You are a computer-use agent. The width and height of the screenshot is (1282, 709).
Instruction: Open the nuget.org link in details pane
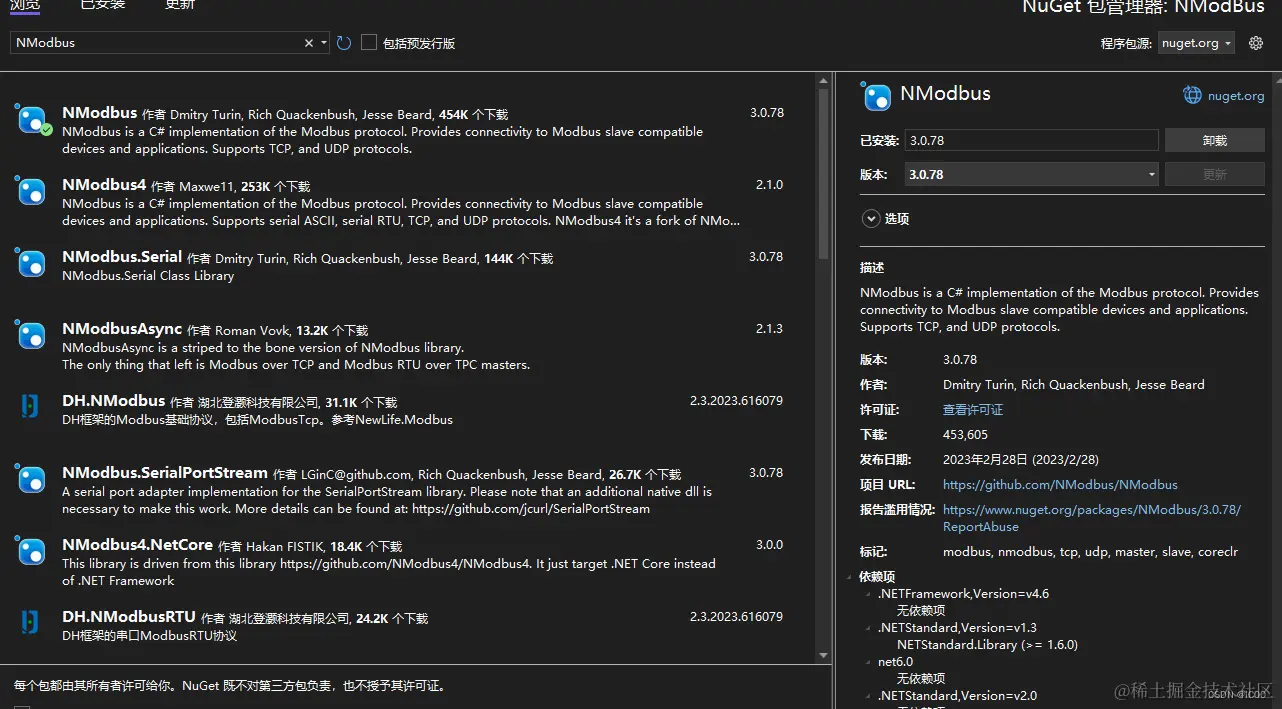point(1236,96)
